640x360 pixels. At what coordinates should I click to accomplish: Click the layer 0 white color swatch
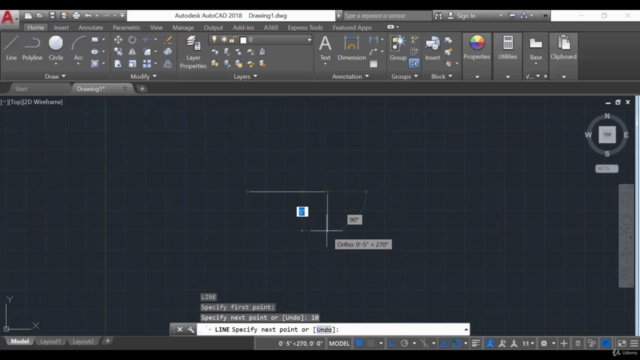pos(243,40)
